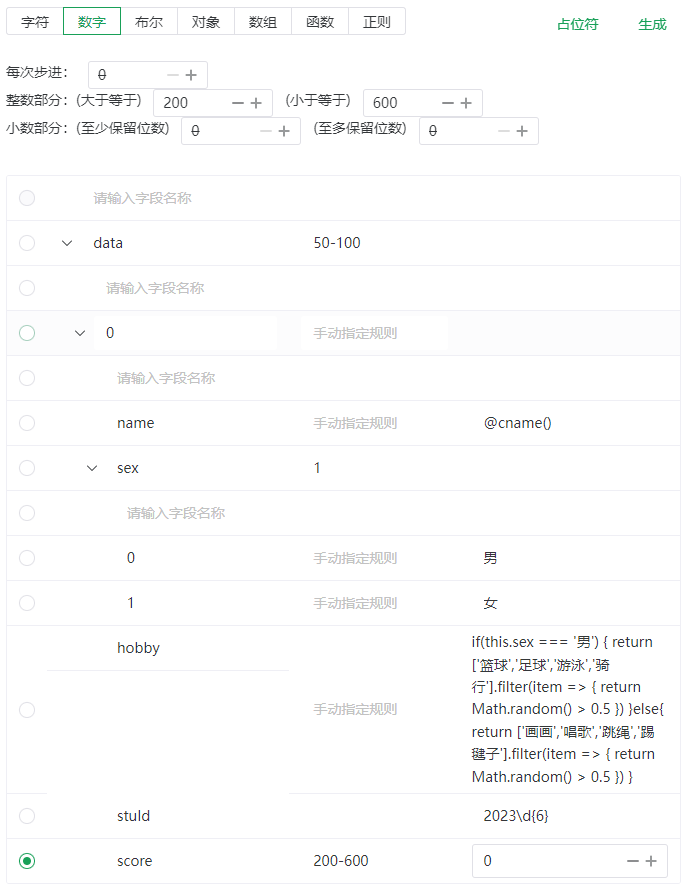Select the score row radio button
This screenshot has height=891, width=688.
click(x=27, y=861)
